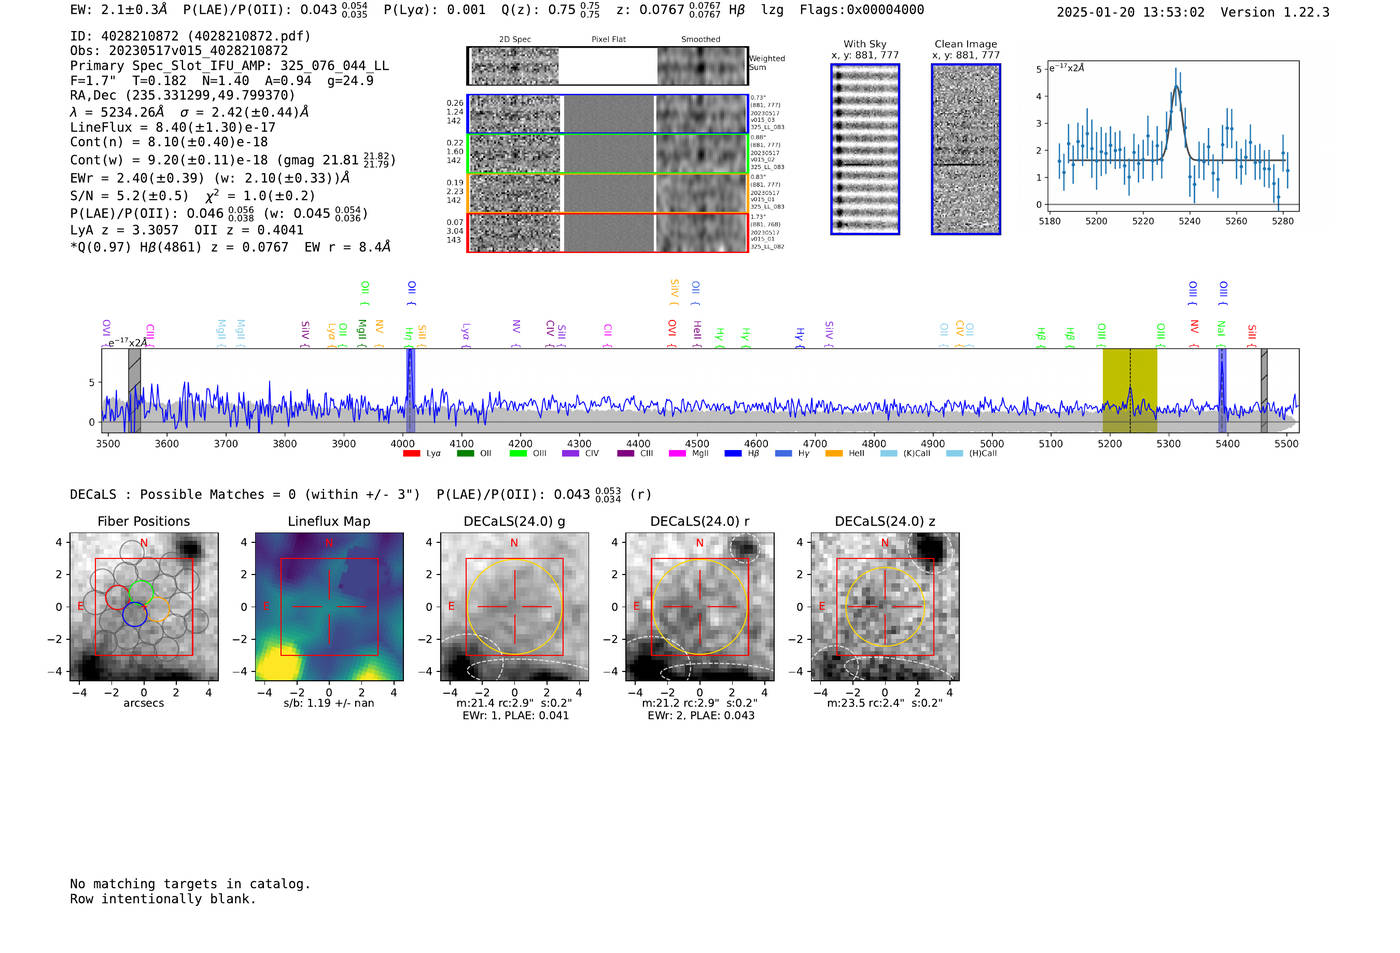Click the dark green OII legend swatch

465,454
